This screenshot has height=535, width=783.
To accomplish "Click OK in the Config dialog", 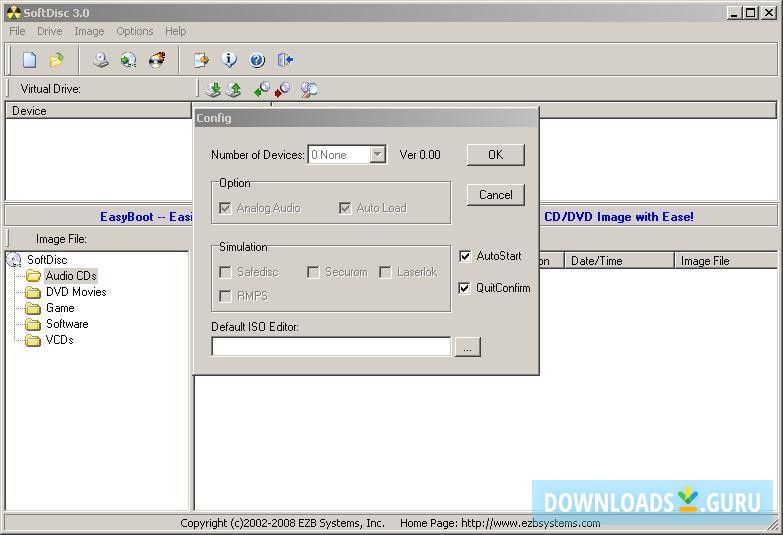I will (x=496, y=155).
